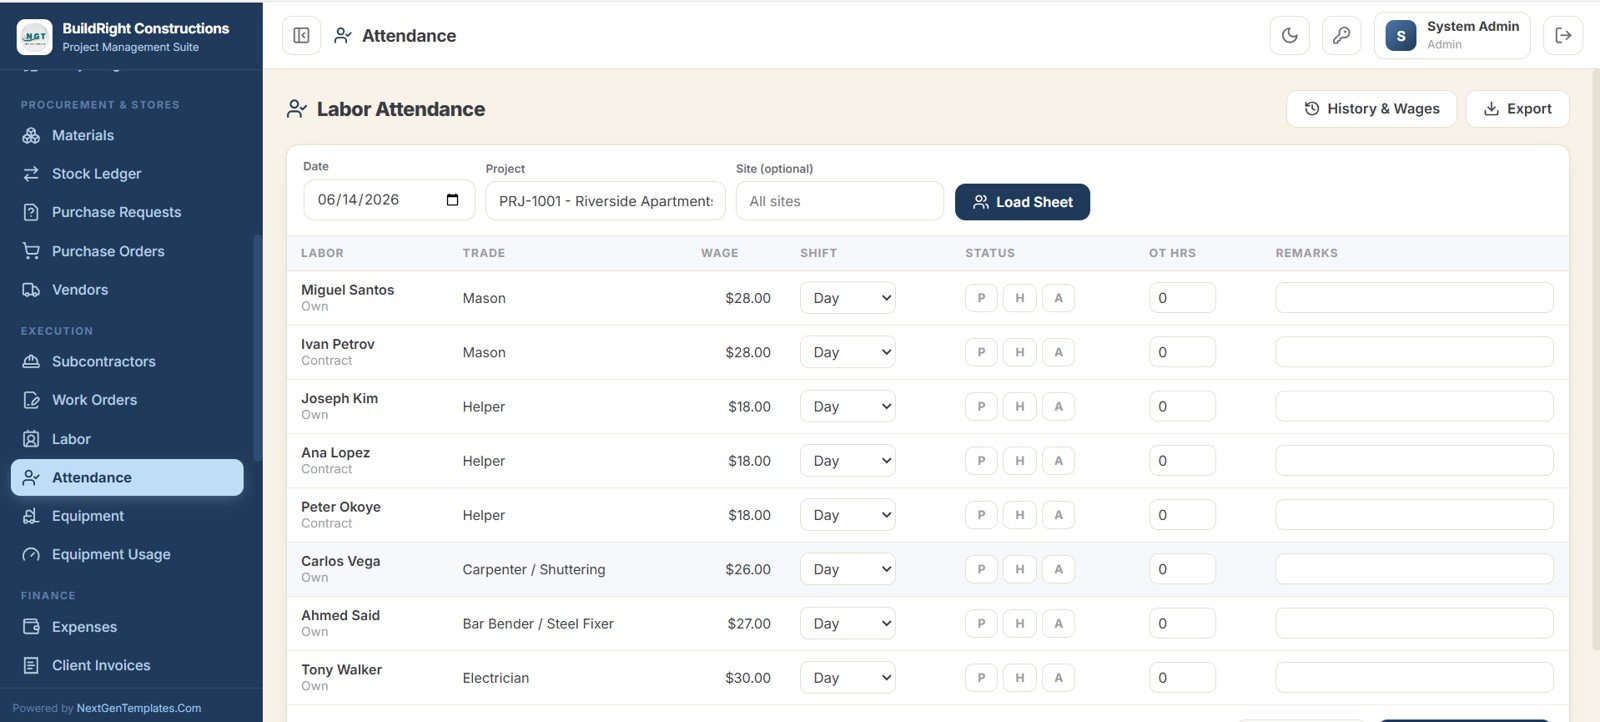Click remarks field for Tony Walker
Viewport: 1600px width, 722px height.
[x=1414, y=678]
